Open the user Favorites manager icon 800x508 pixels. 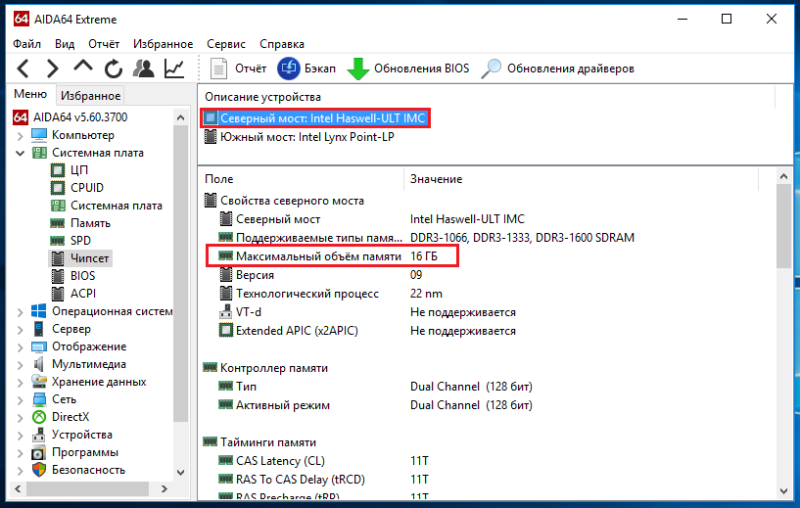[x=143, y=69]
